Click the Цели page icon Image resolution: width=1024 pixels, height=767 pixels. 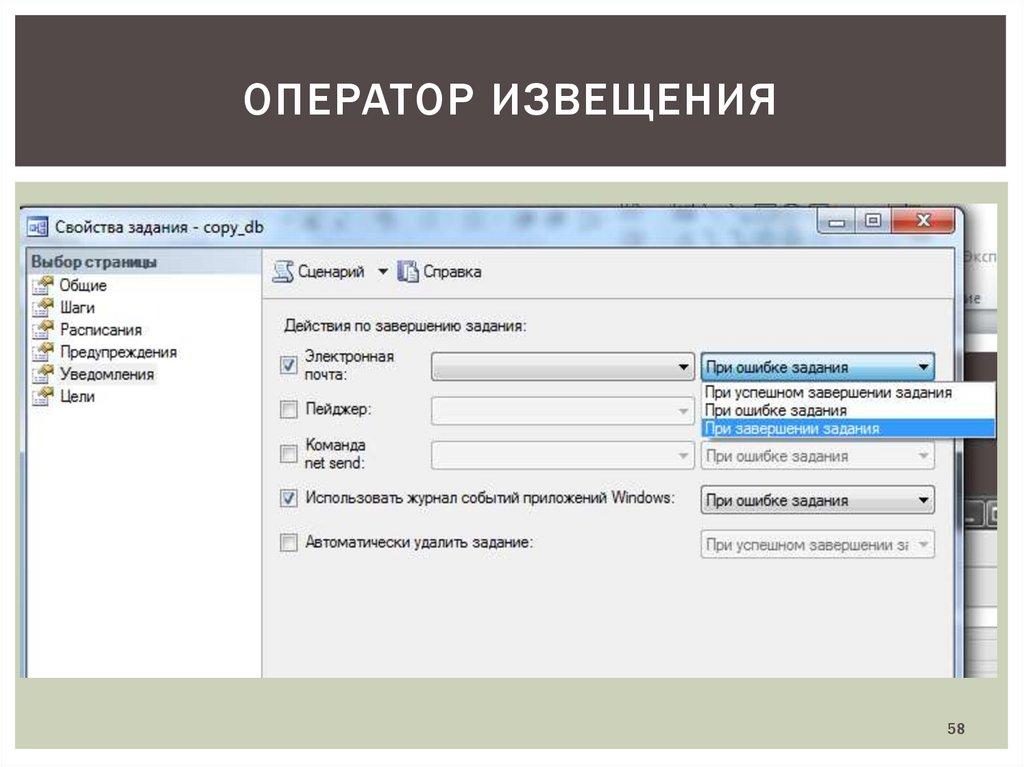point(42,396)
